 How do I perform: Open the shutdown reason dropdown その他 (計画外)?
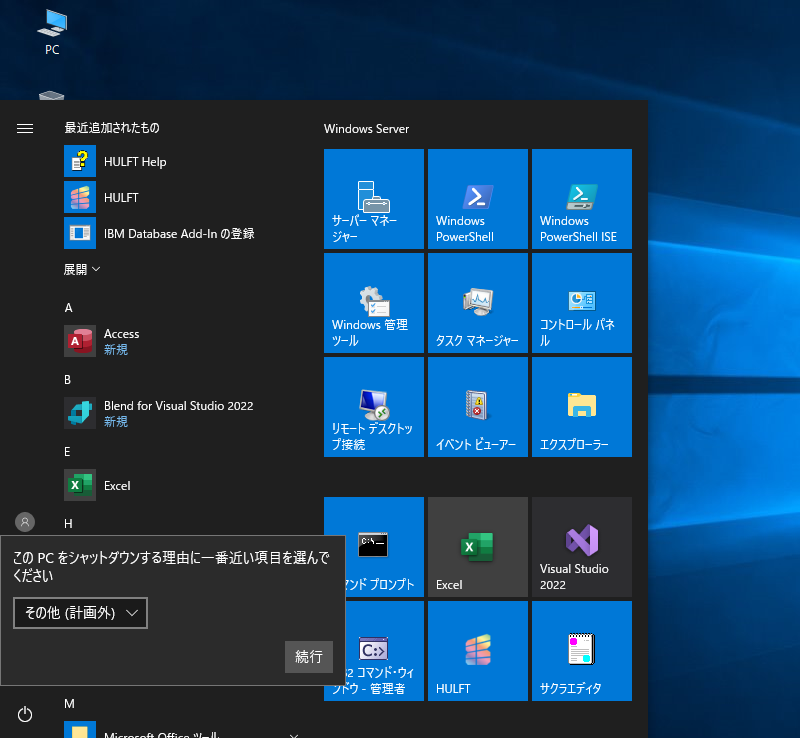click(81, 613)
